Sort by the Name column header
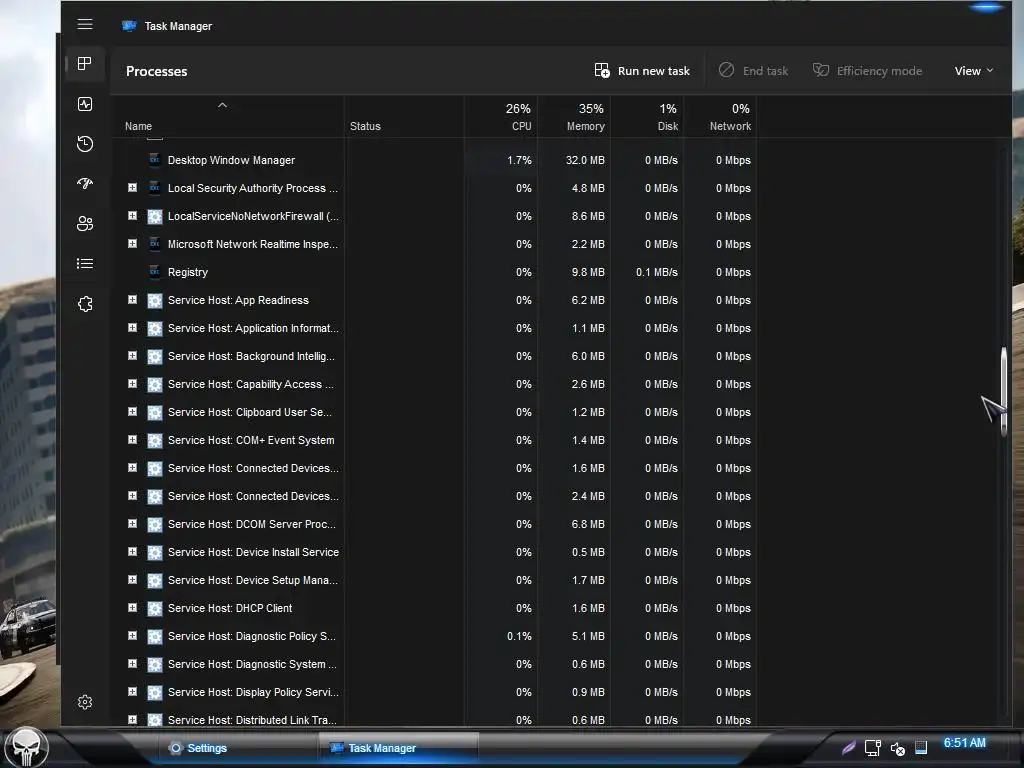This screenshot has width=1024, height=768. (x=228, y=118)
